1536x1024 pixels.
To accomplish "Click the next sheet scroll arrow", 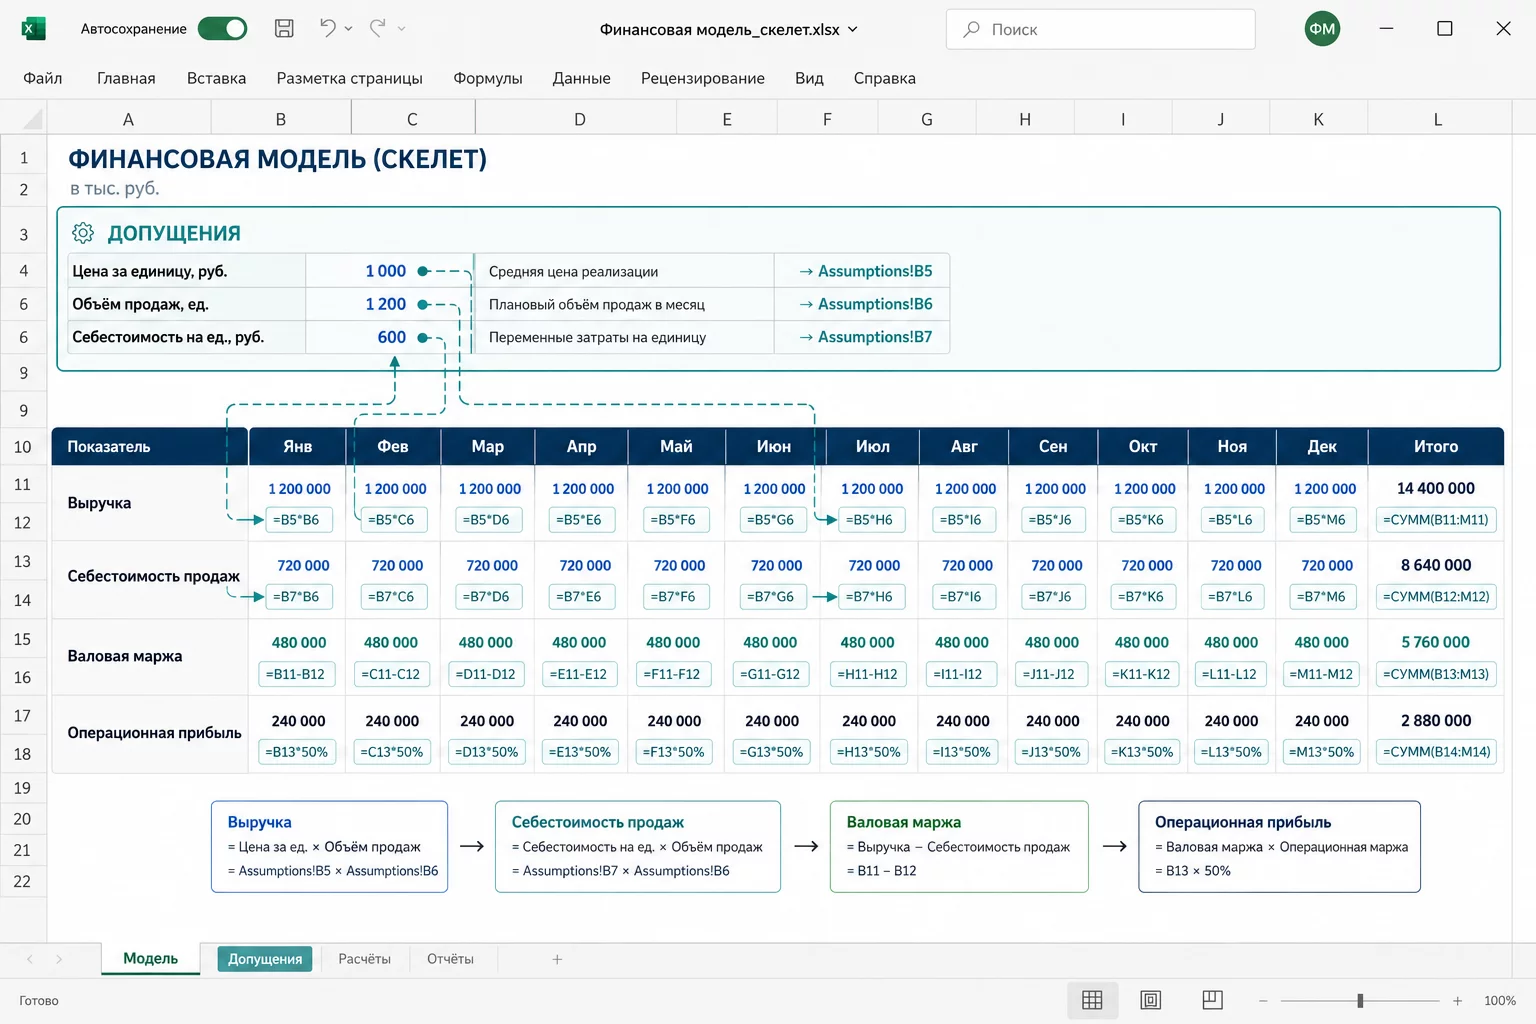I will coord(59,959).
